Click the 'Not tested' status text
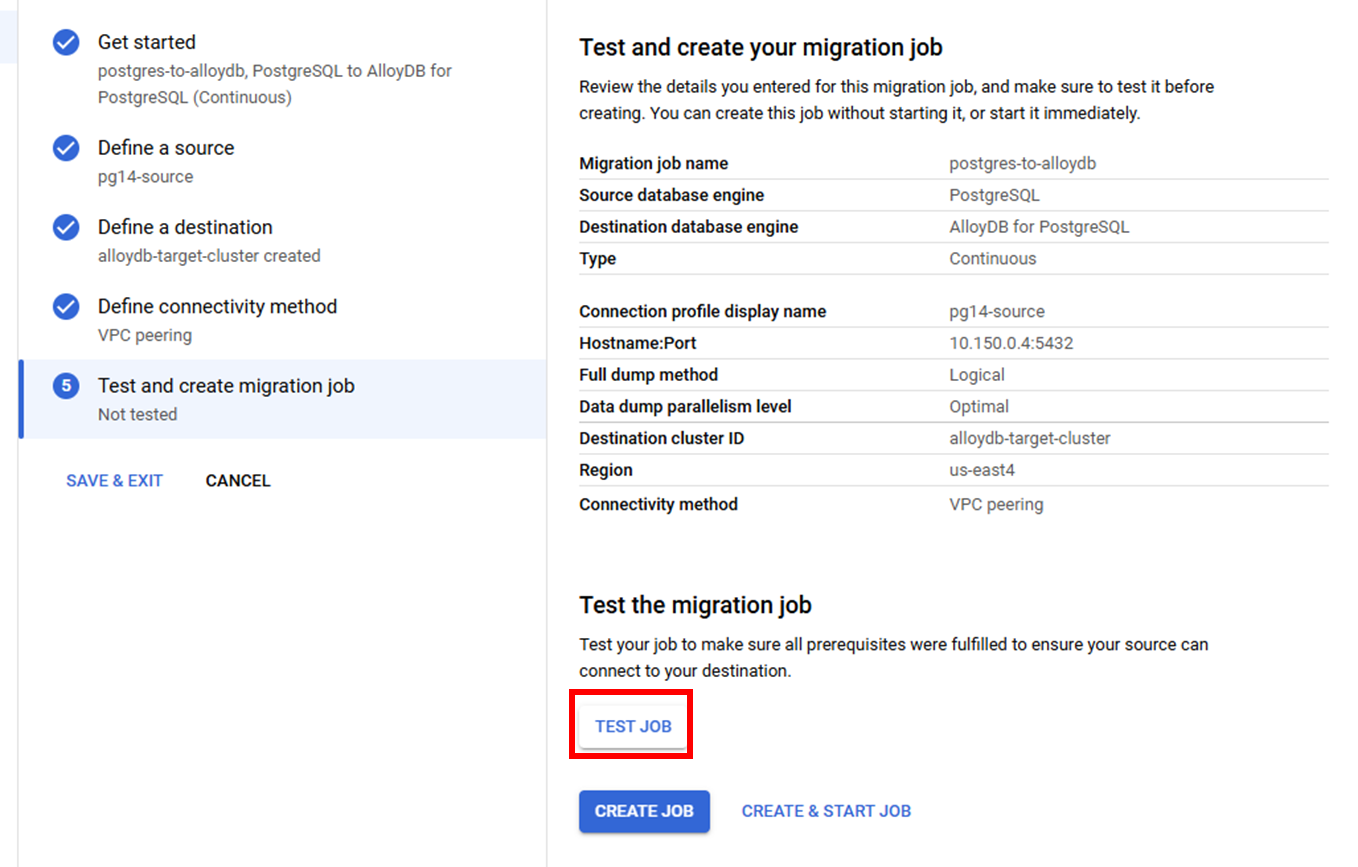This screenshot has width=1358, height=867. pos(138,414)
